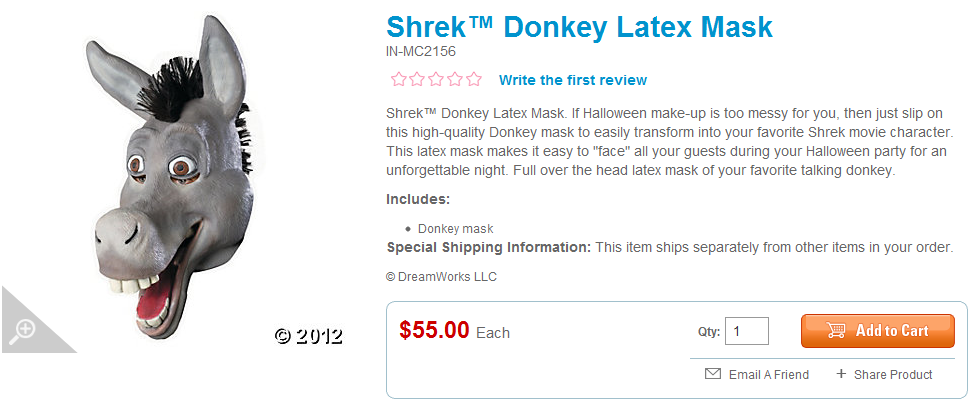Screen dimensions: 976x409
Task: Click the plus icon beside Share Product
Action: (841, 374)
